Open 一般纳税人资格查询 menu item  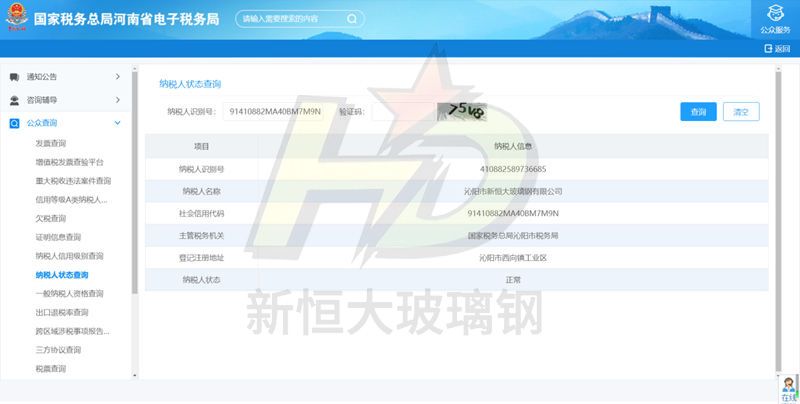[x=68, y=294]
